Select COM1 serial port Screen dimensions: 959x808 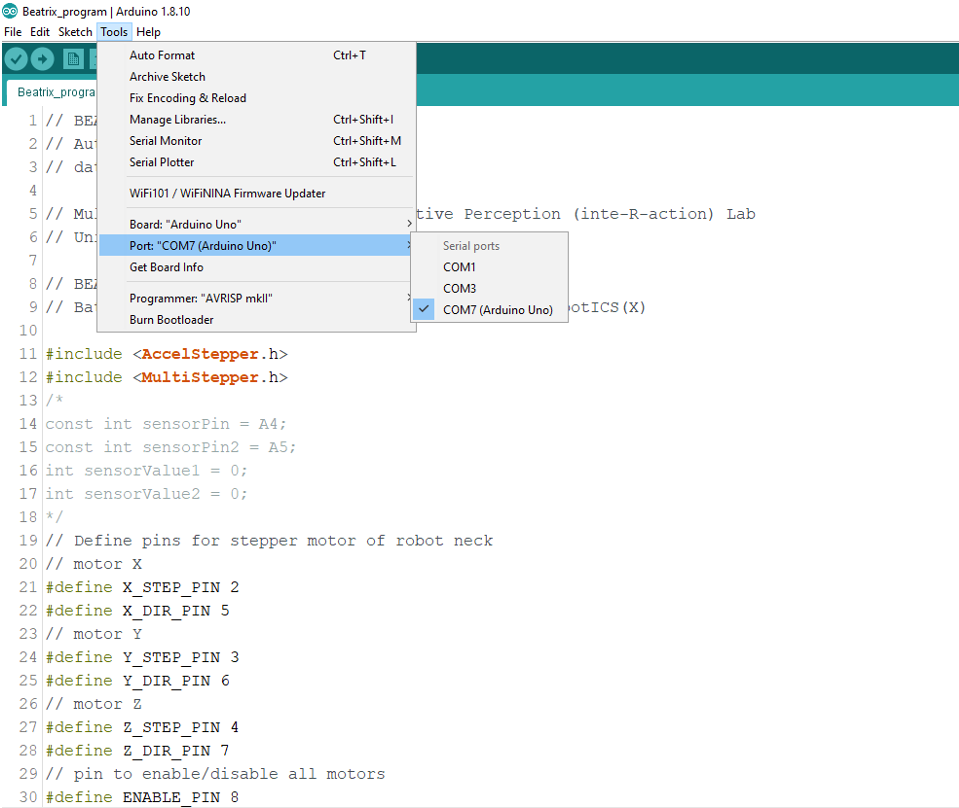[460, 267]
